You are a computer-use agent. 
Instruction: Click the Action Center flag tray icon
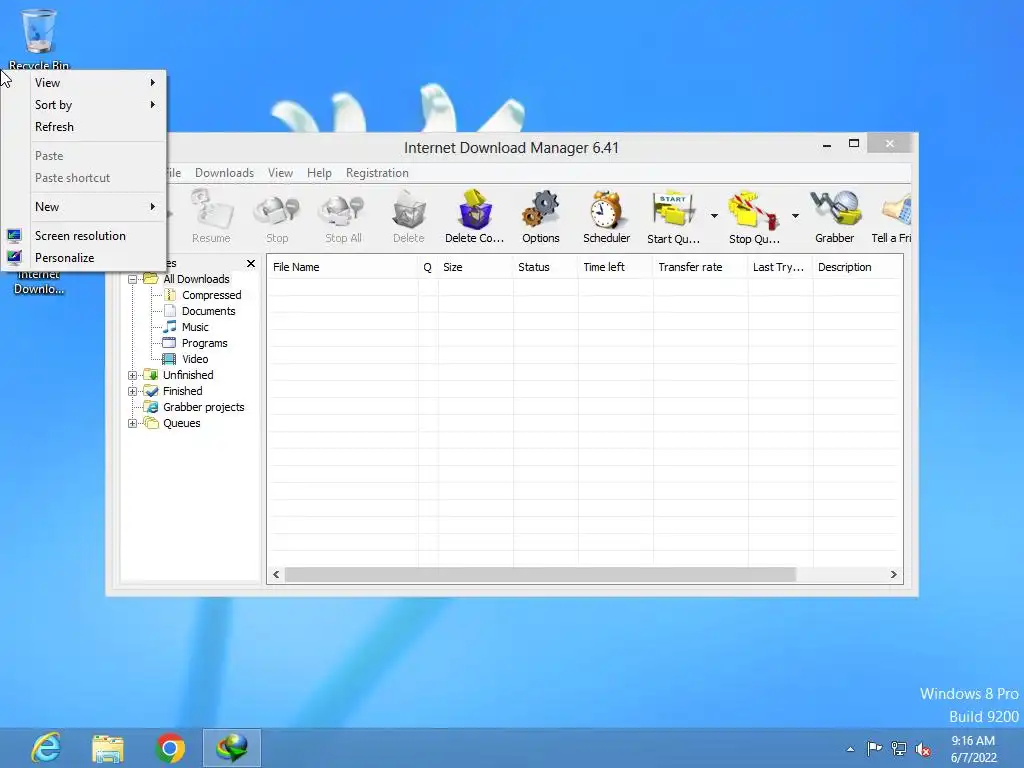click(874, 748)
